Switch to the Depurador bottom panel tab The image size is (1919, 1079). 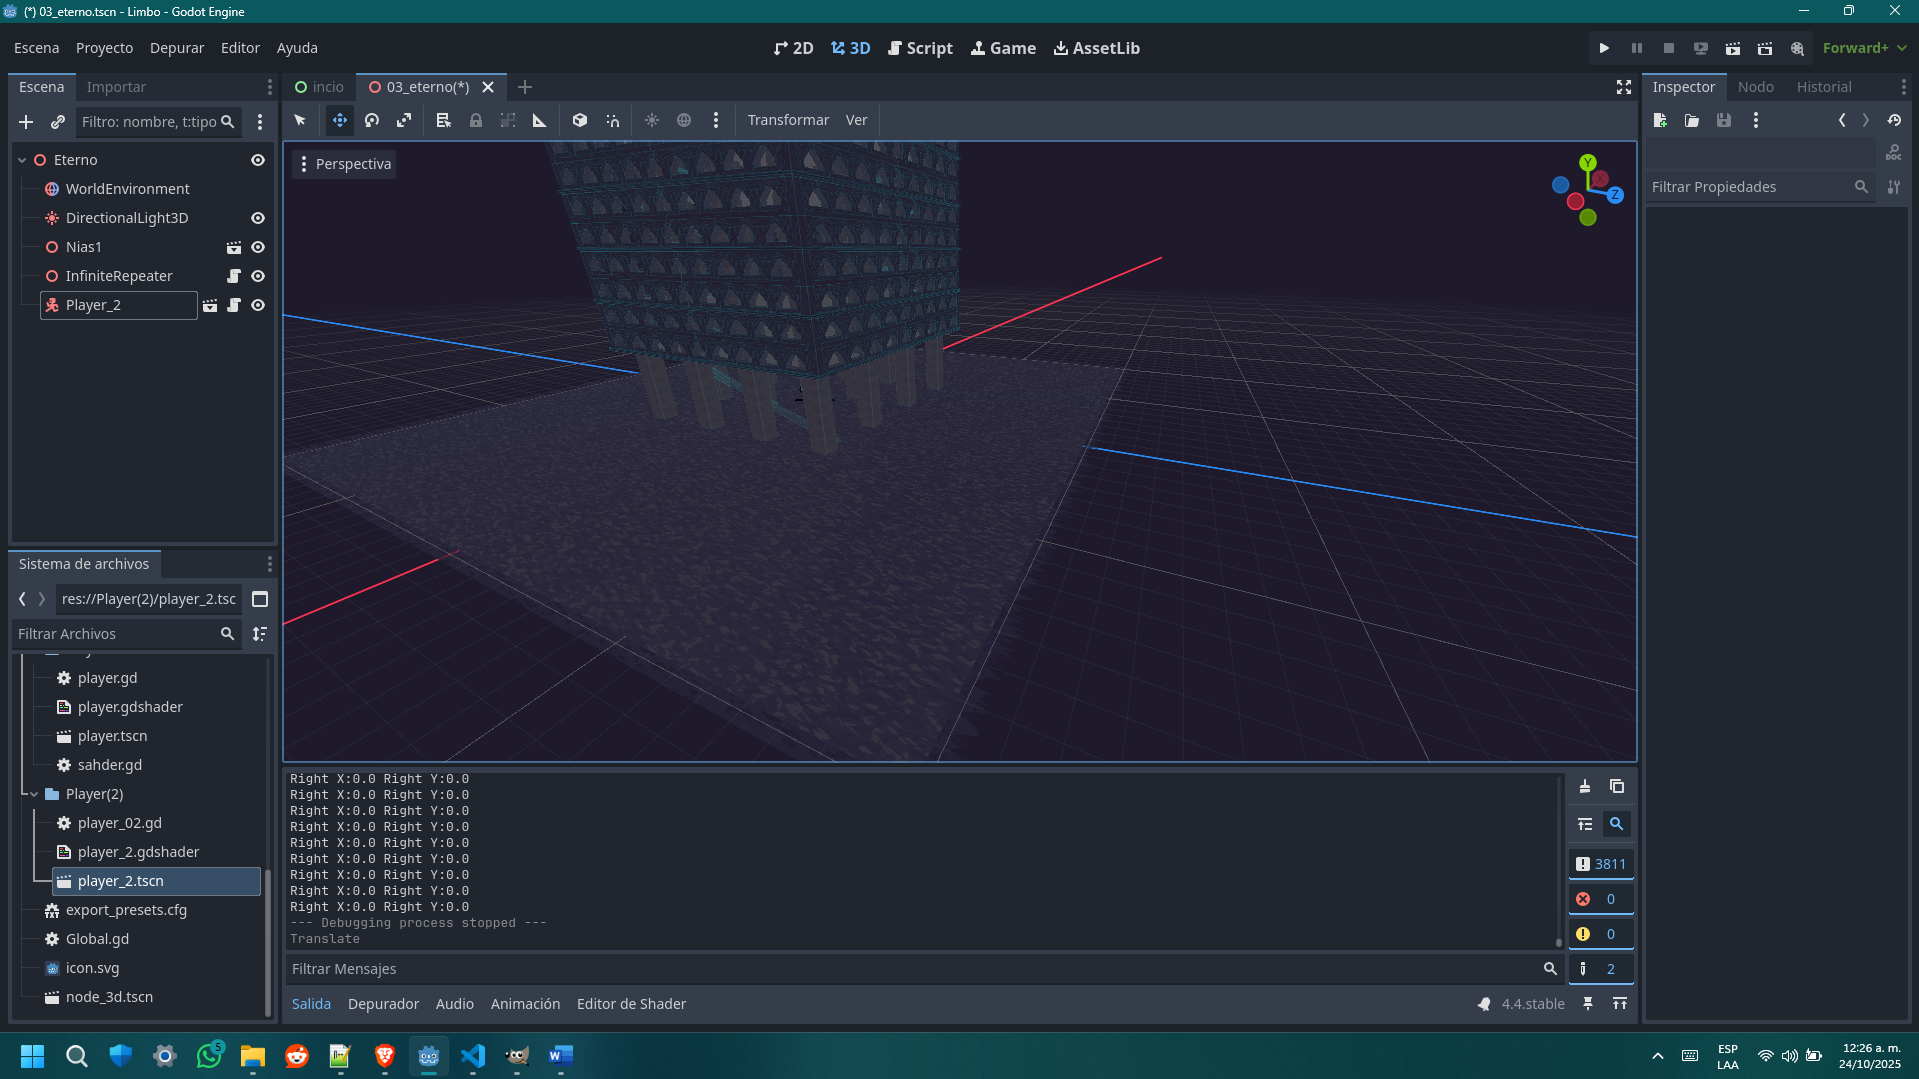(383, 1004)
